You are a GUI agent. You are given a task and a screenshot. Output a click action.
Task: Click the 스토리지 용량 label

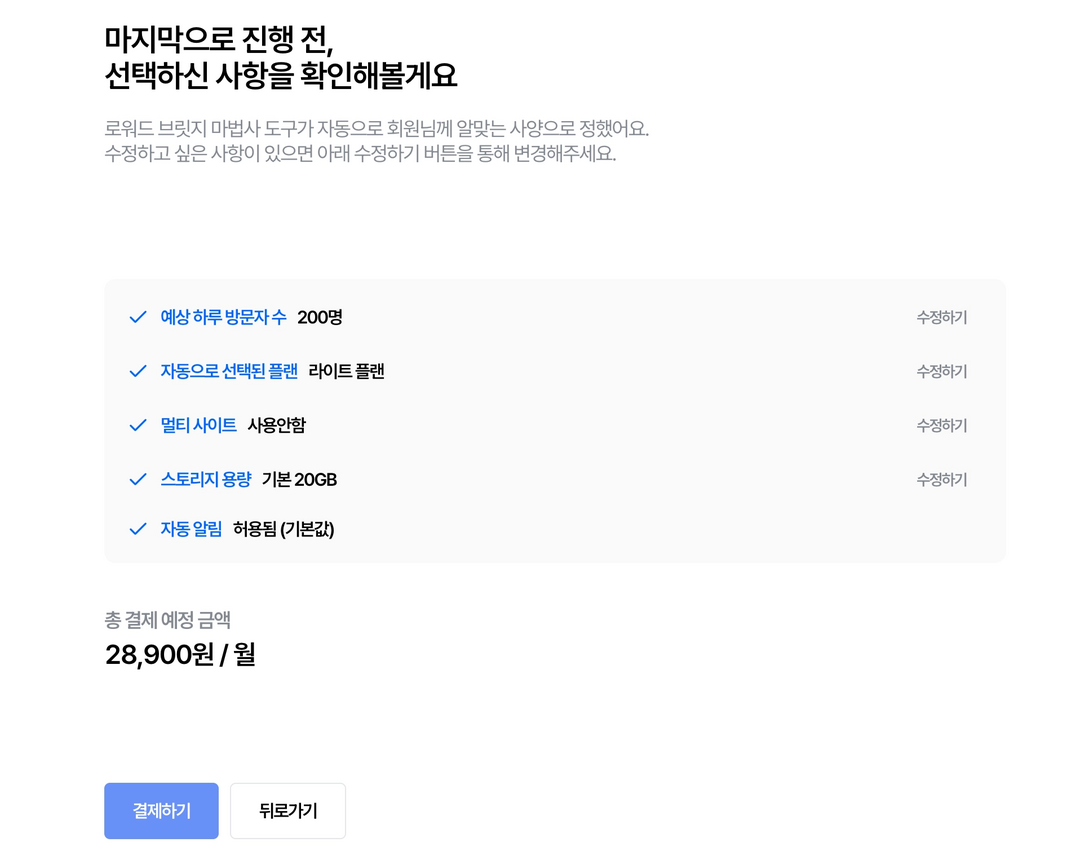pos(205,479)
